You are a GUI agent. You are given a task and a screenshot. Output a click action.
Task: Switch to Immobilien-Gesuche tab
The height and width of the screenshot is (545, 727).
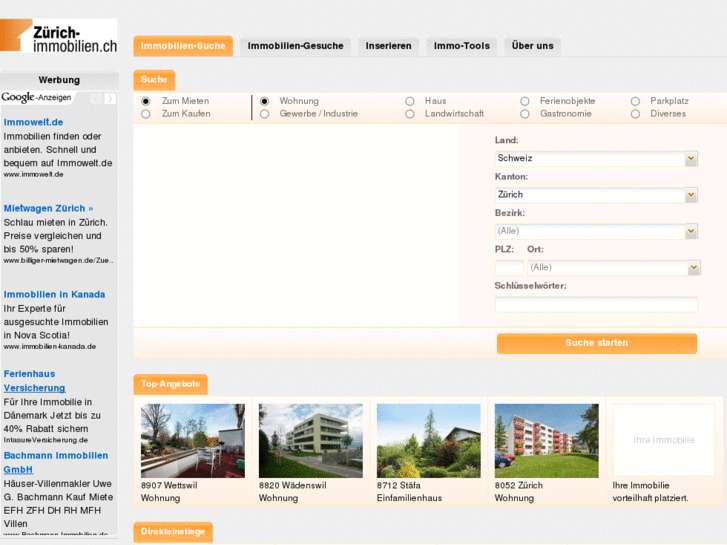[x=295, y=46]
